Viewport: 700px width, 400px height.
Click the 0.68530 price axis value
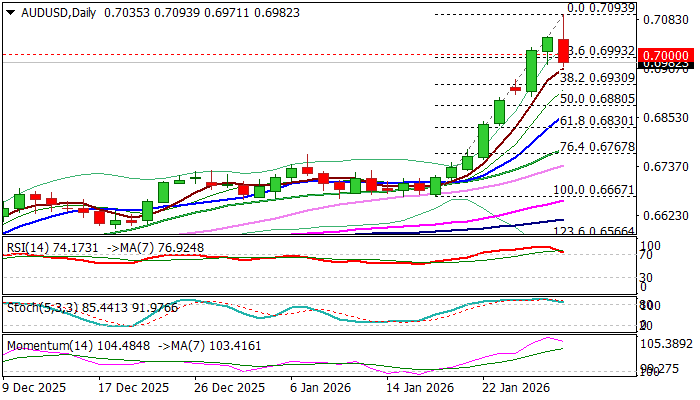666,118
